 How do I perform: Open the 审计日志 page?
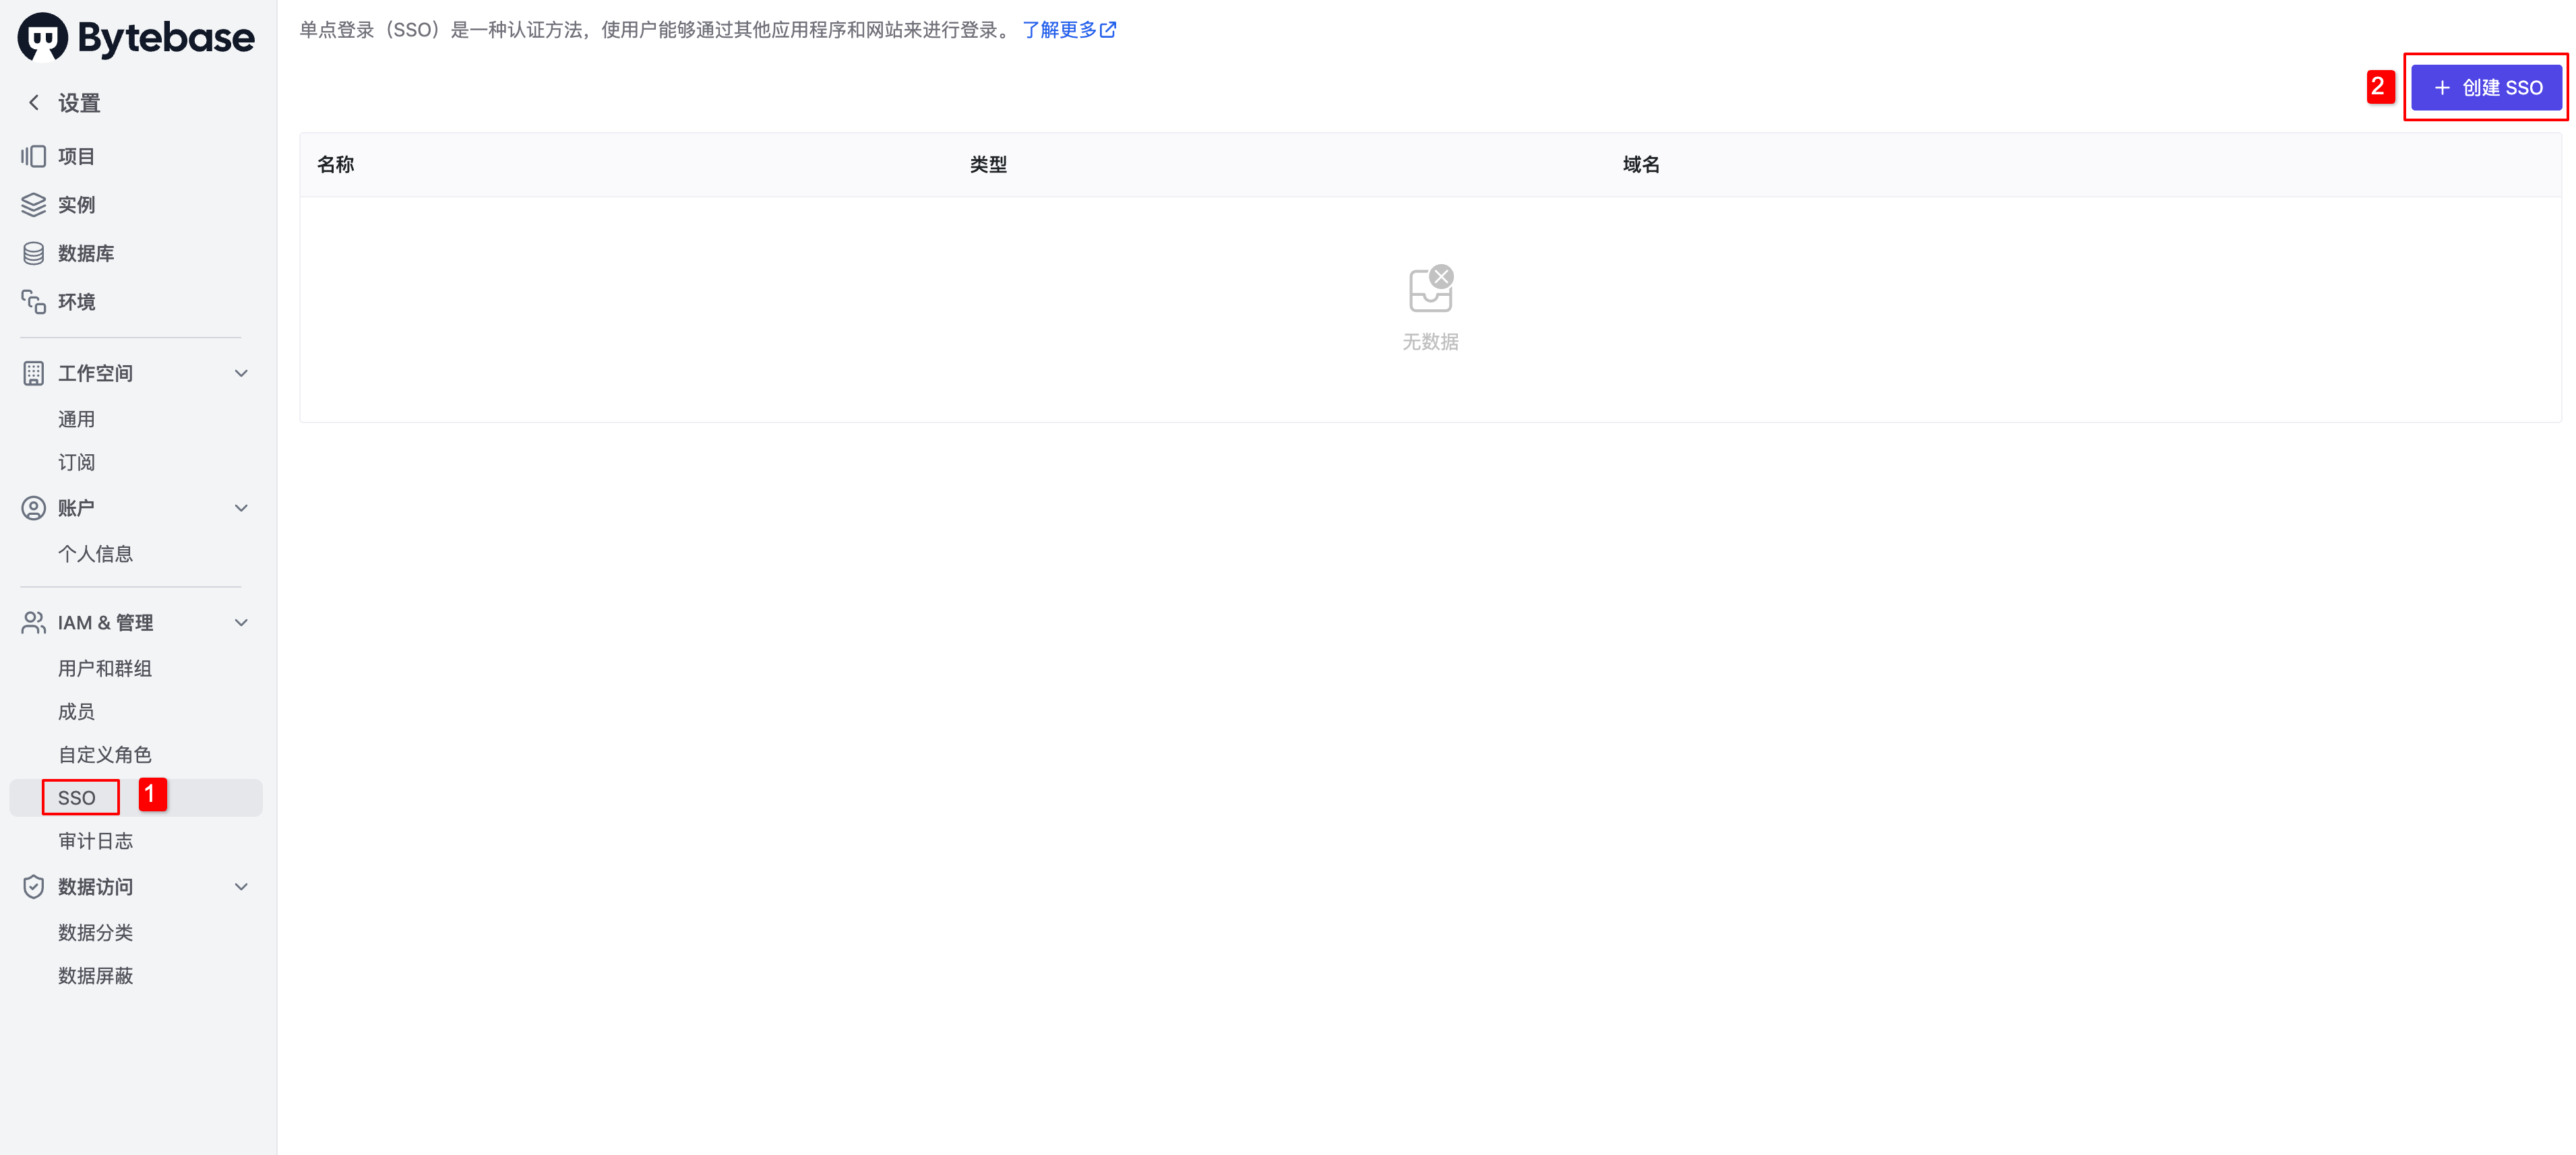coord(95,841)
